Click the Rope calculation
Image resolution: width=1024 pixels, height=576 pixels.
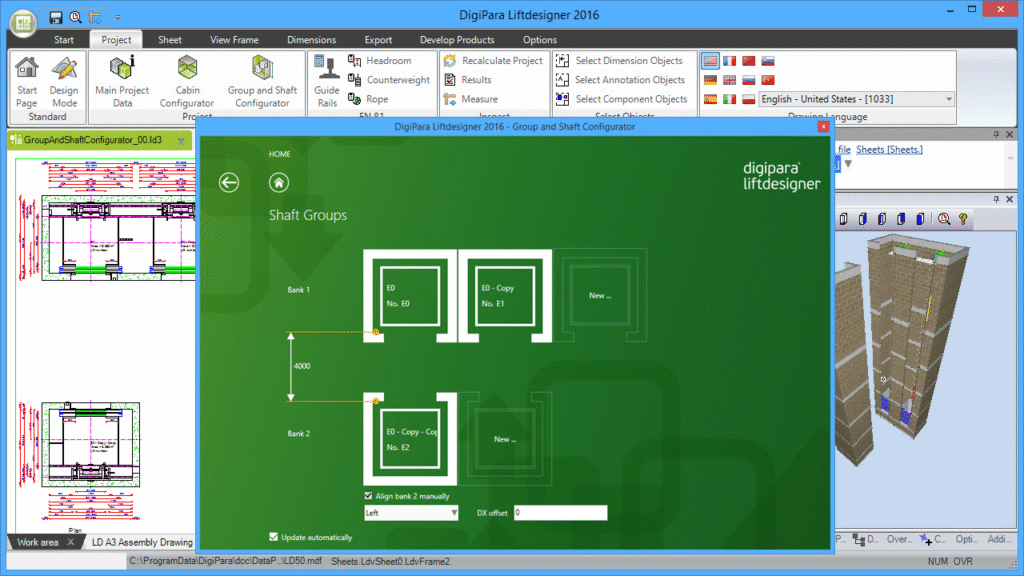click(x=368, y=99)
